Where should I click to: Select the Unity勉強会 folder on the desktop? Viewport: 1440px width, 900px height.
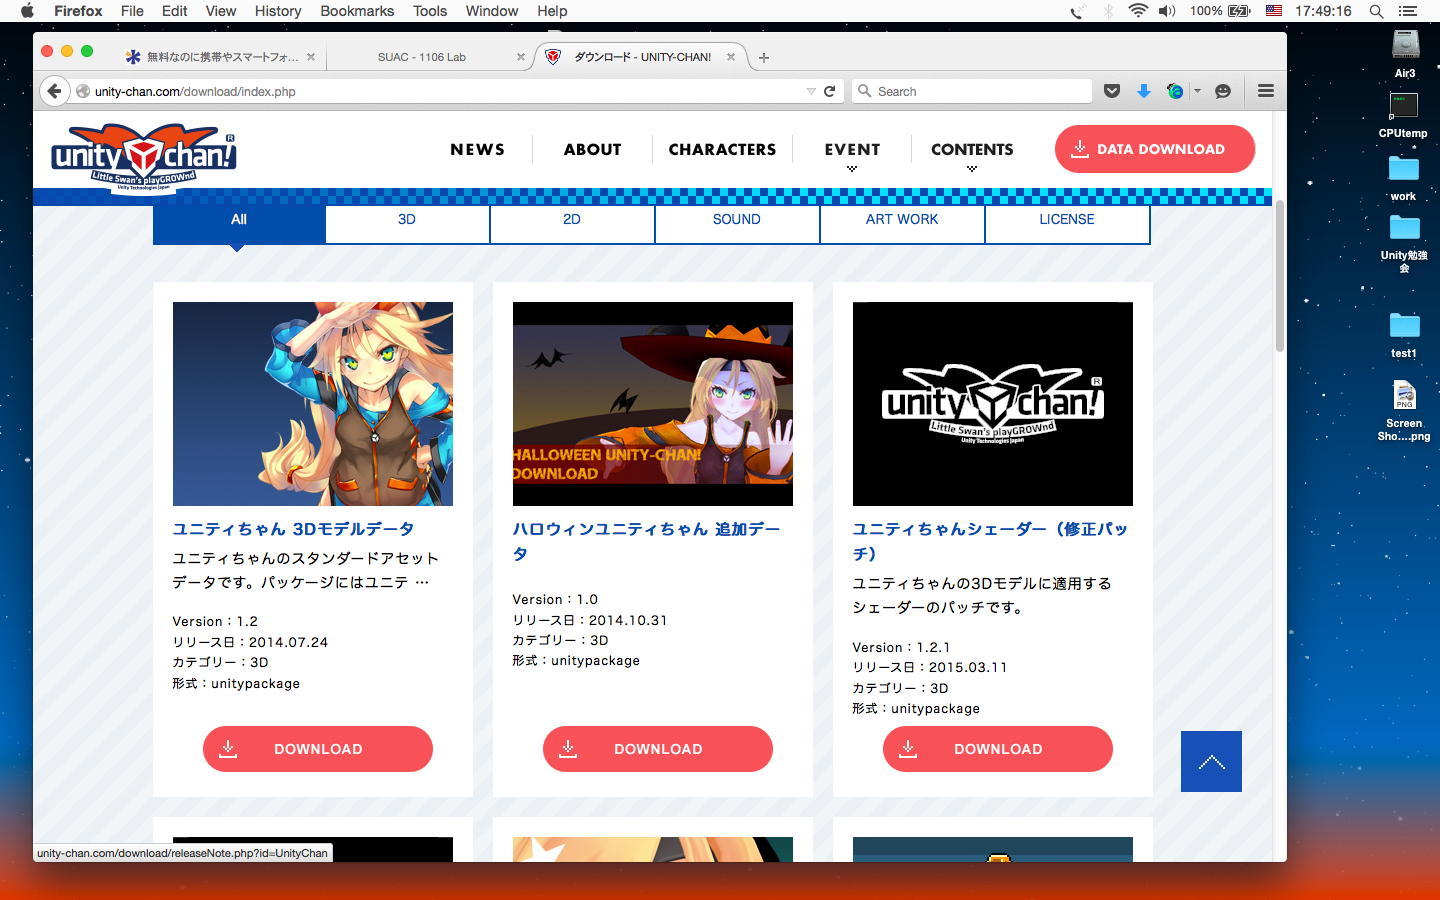[1404, 244]
